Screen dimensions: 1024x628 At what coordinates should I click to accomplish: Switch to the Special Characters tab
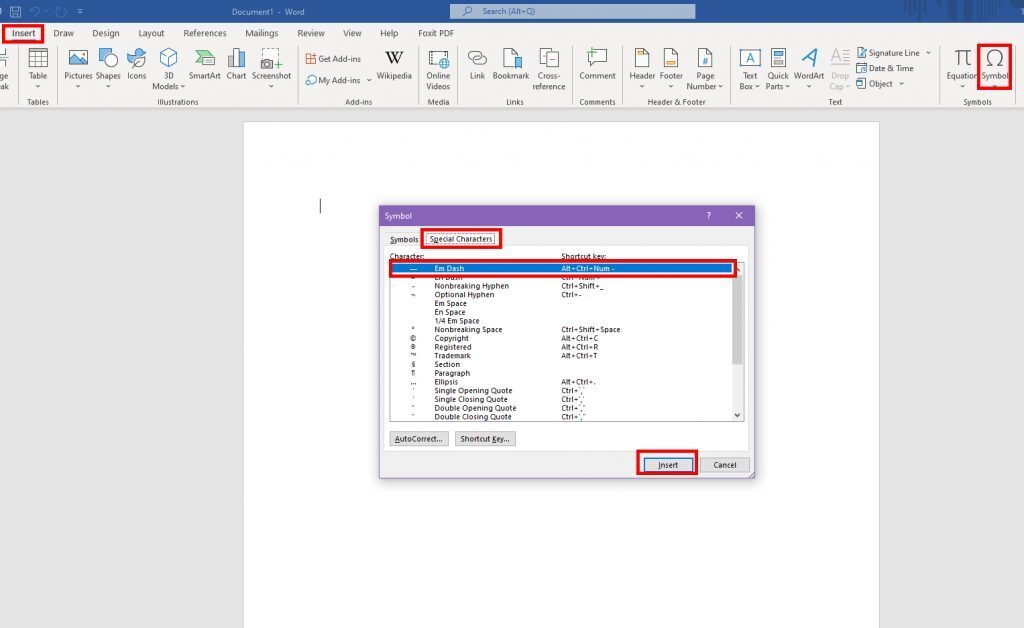461,239
